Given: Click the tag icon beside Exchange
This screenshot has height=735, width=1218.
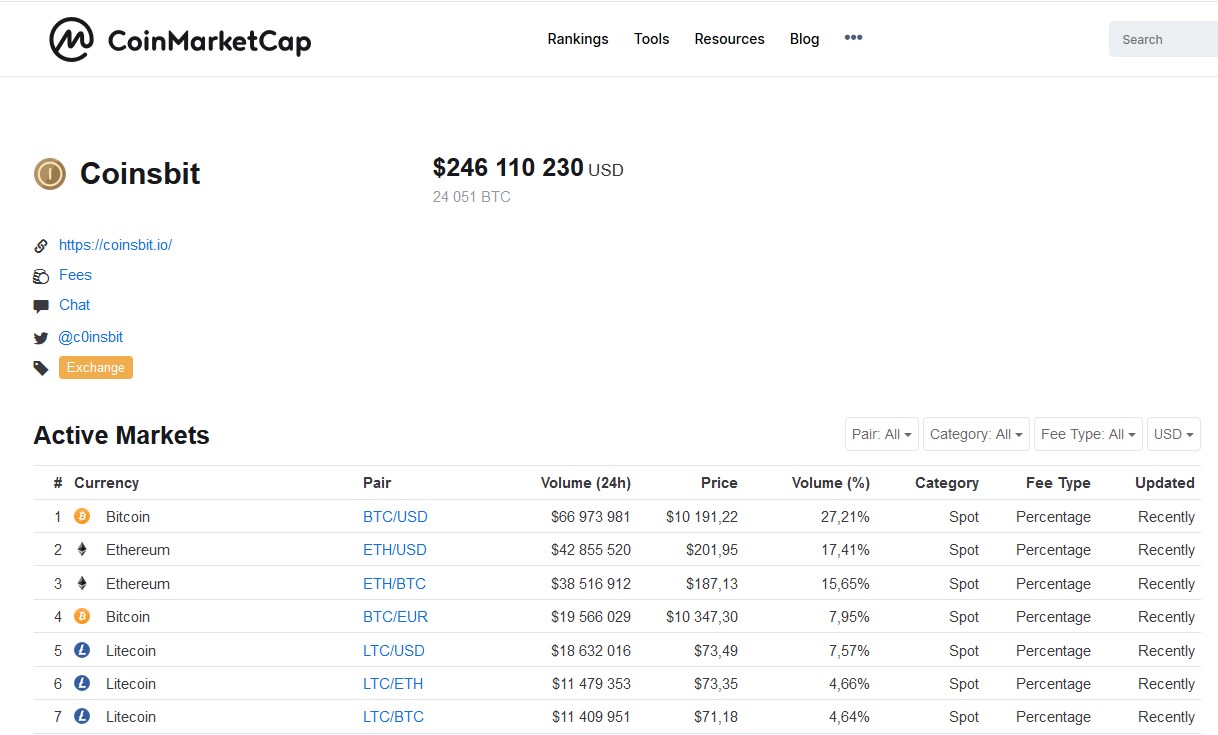Looking at the screenshot, I should (41, 368).
